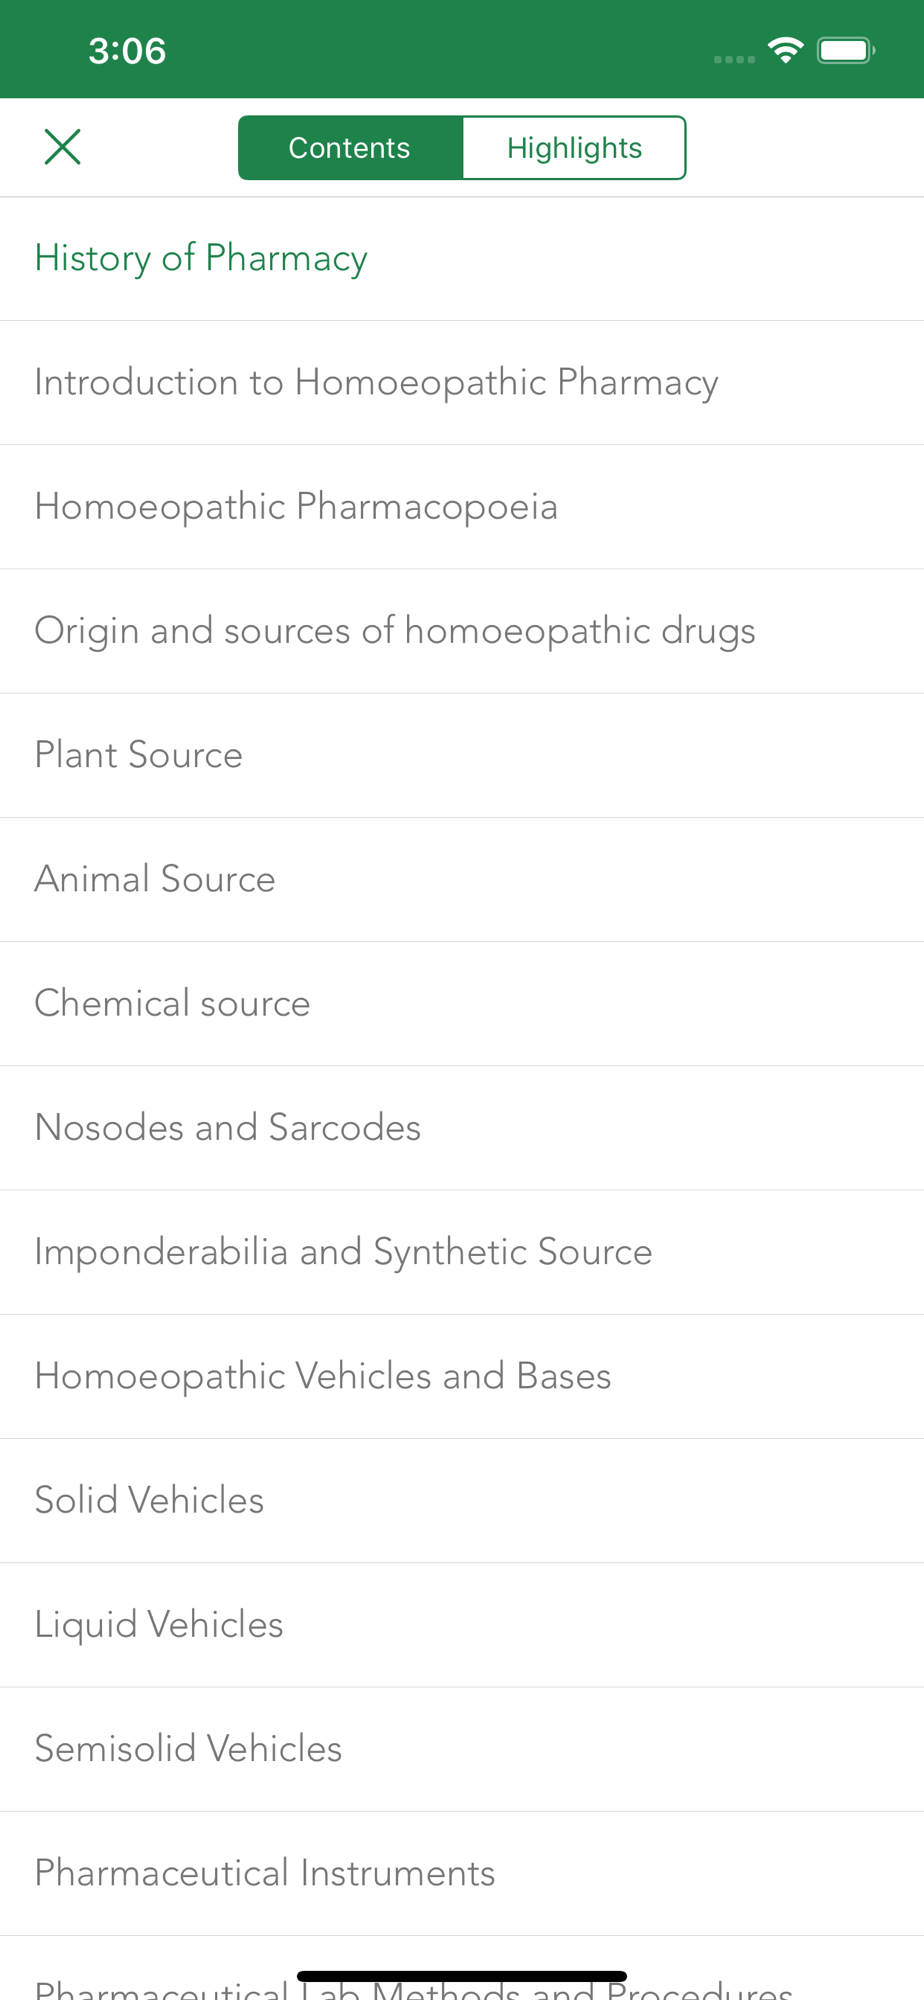Go to Pharmaceutical Instruments chapter
The width and height of the screenshot is (924, 2000).
[x=265, y=1873]
